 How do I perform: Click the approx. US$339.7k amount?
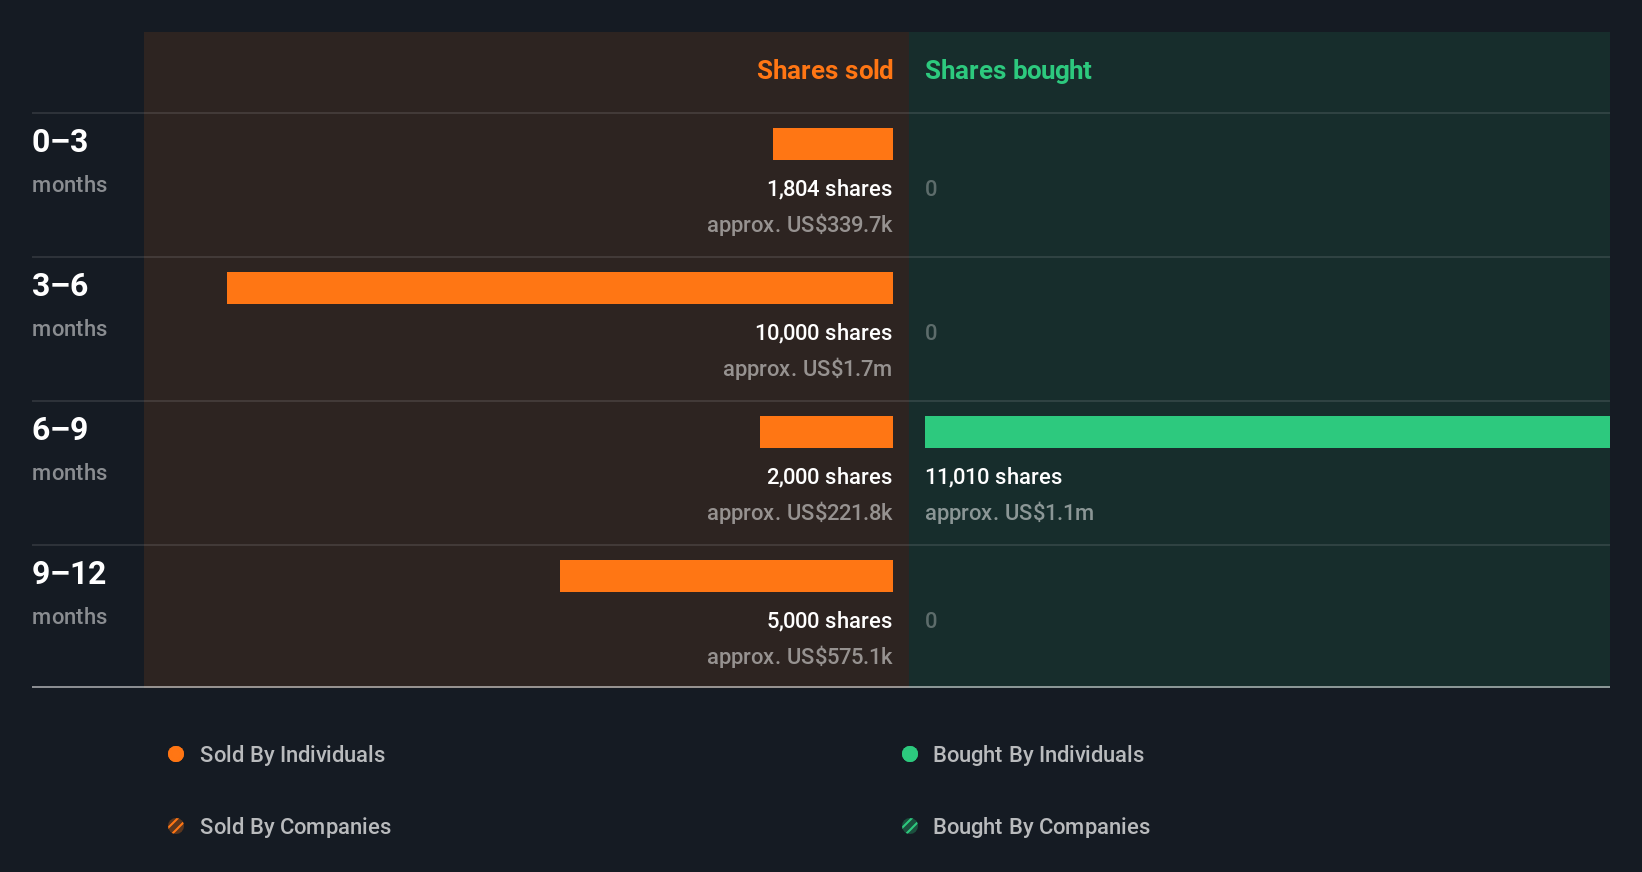pyautogui.click(x=799, y=224)
